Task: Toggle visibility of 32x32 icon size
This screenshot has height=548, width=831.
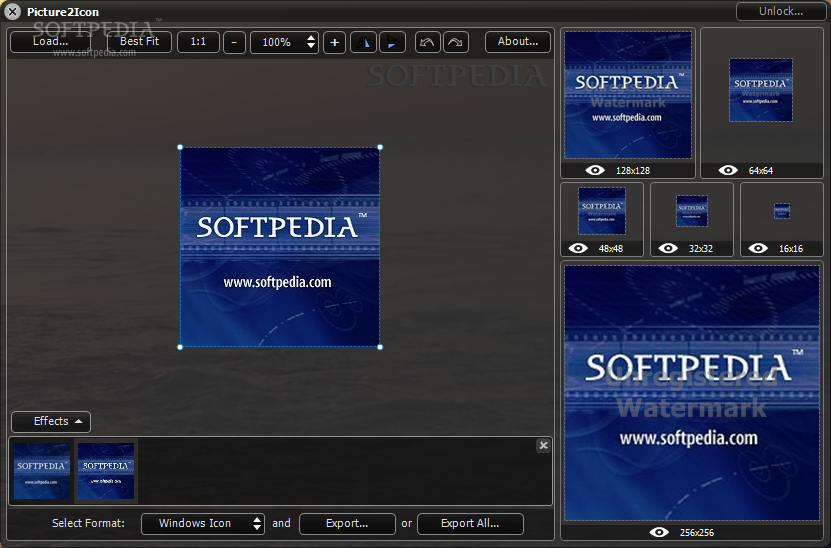Action: [668, 248]
